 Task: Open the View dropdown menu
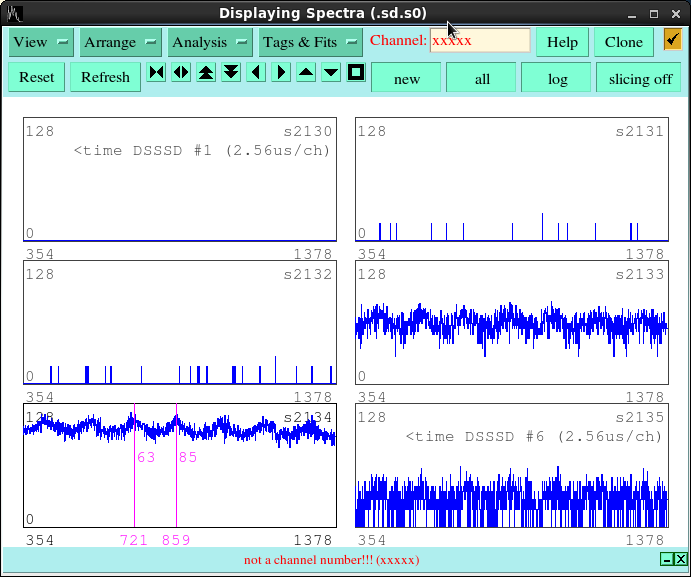tap(41, 42)
